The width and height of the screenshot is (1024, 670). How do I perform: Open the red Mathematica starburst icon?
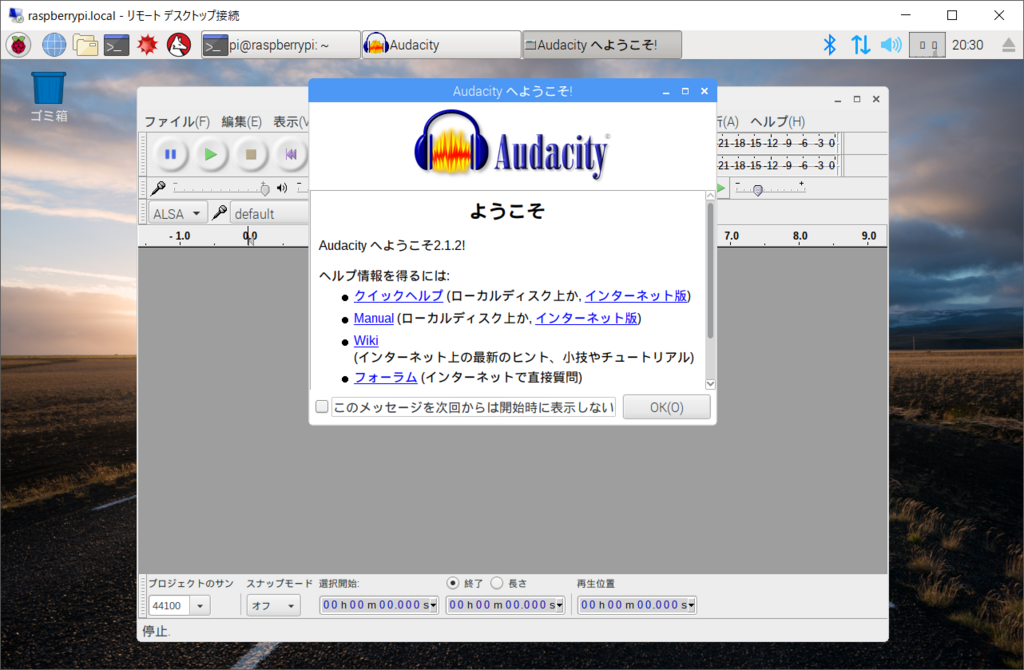tap(148, 45)
